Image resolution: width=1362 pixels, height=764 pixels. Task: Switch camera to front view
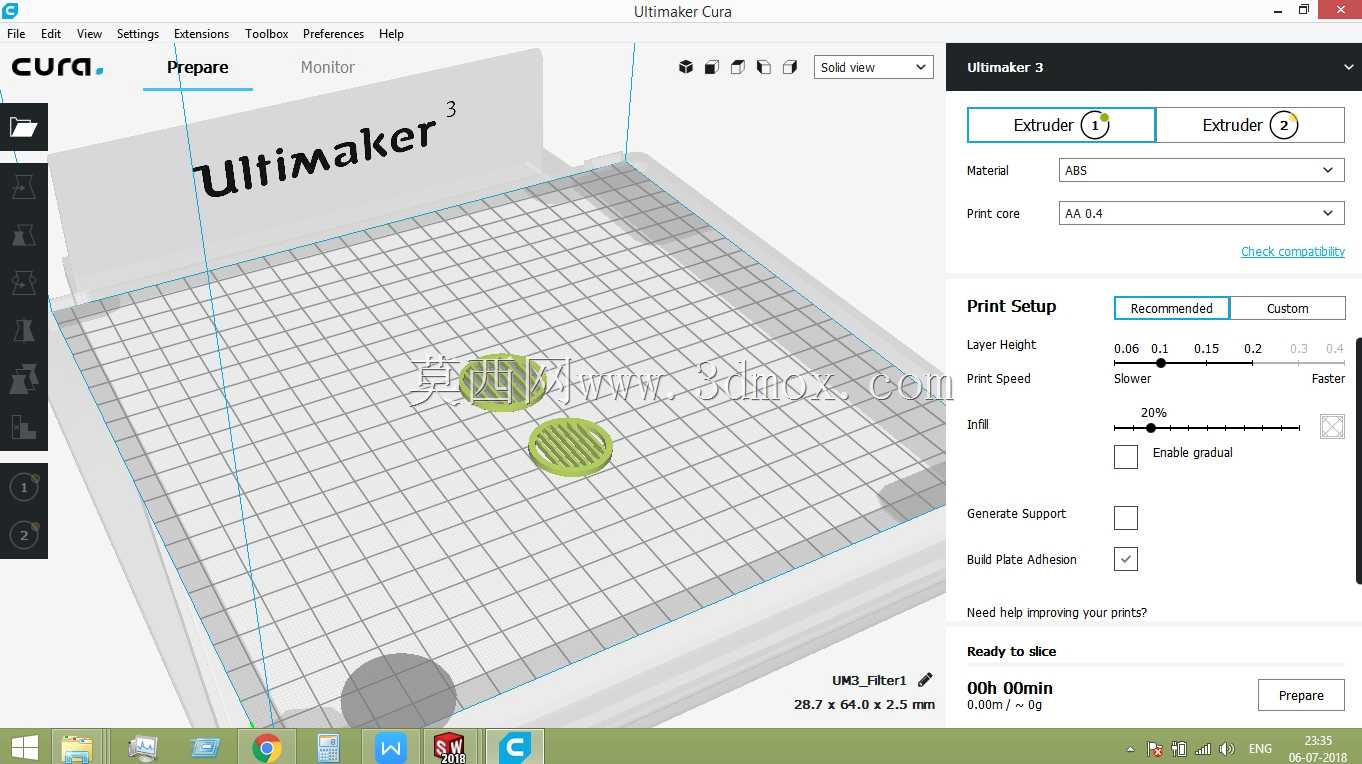point(712,67)
